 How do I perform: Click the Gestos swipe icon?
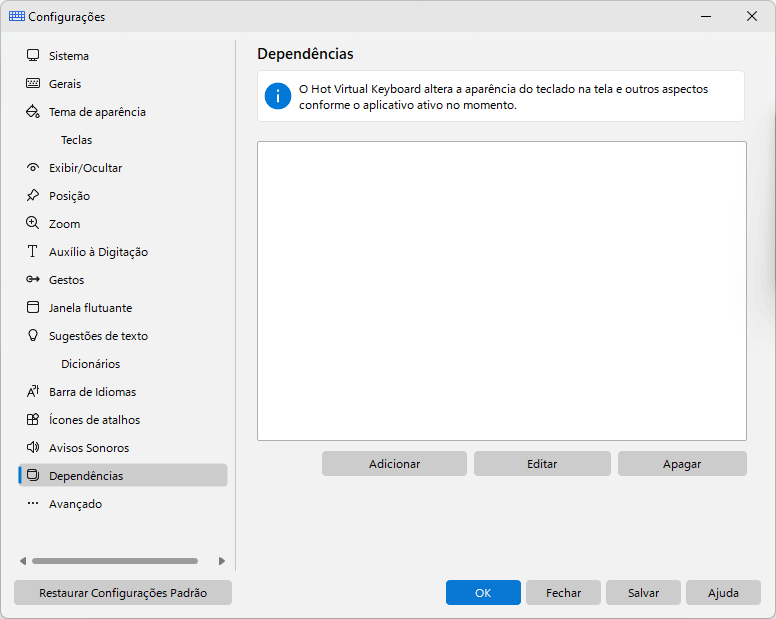point(33,280)
